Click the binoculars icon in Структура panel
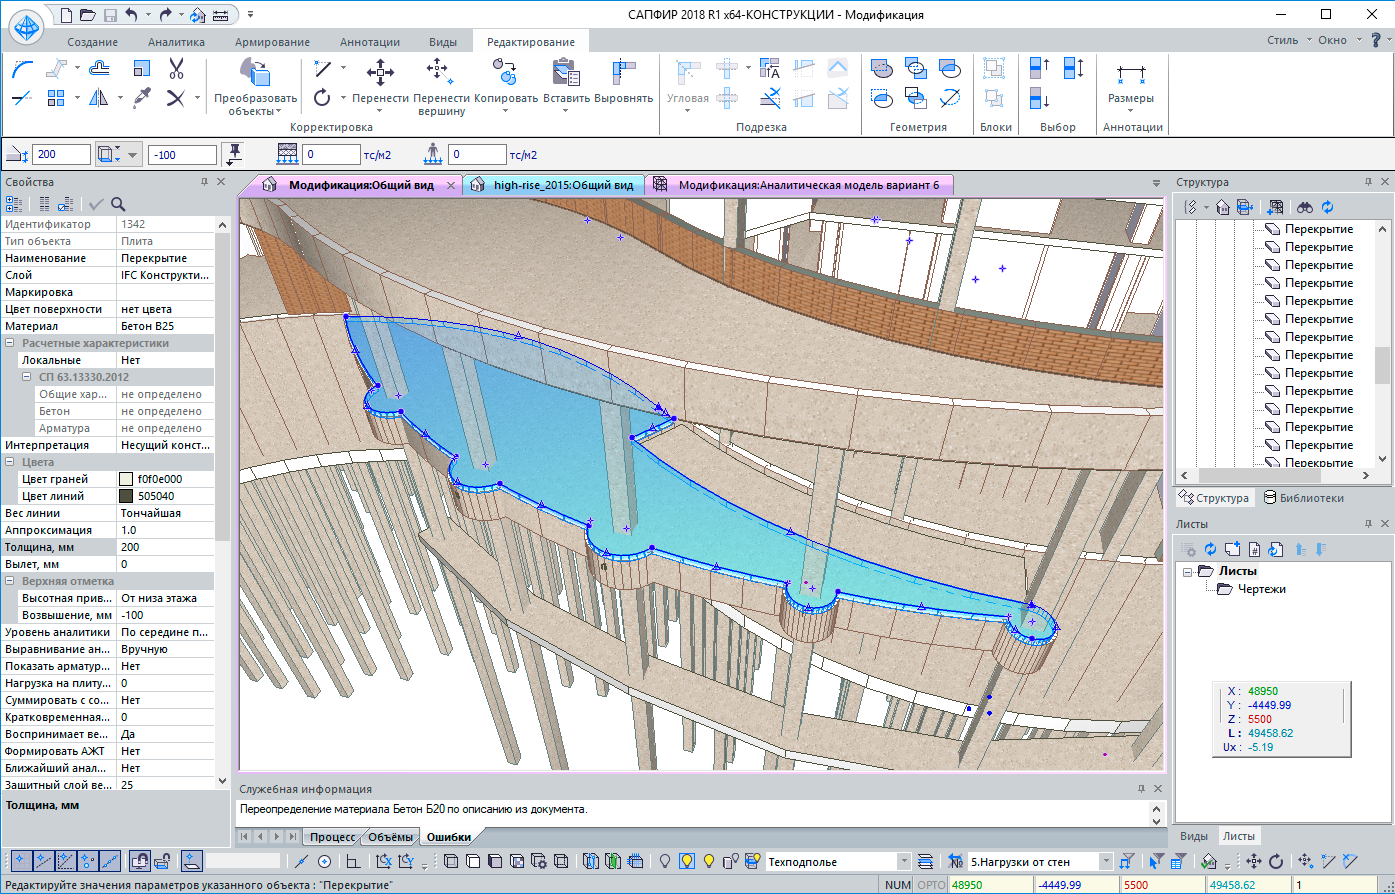Viewport: 1395px width, 894px height. click(1305, 207)
